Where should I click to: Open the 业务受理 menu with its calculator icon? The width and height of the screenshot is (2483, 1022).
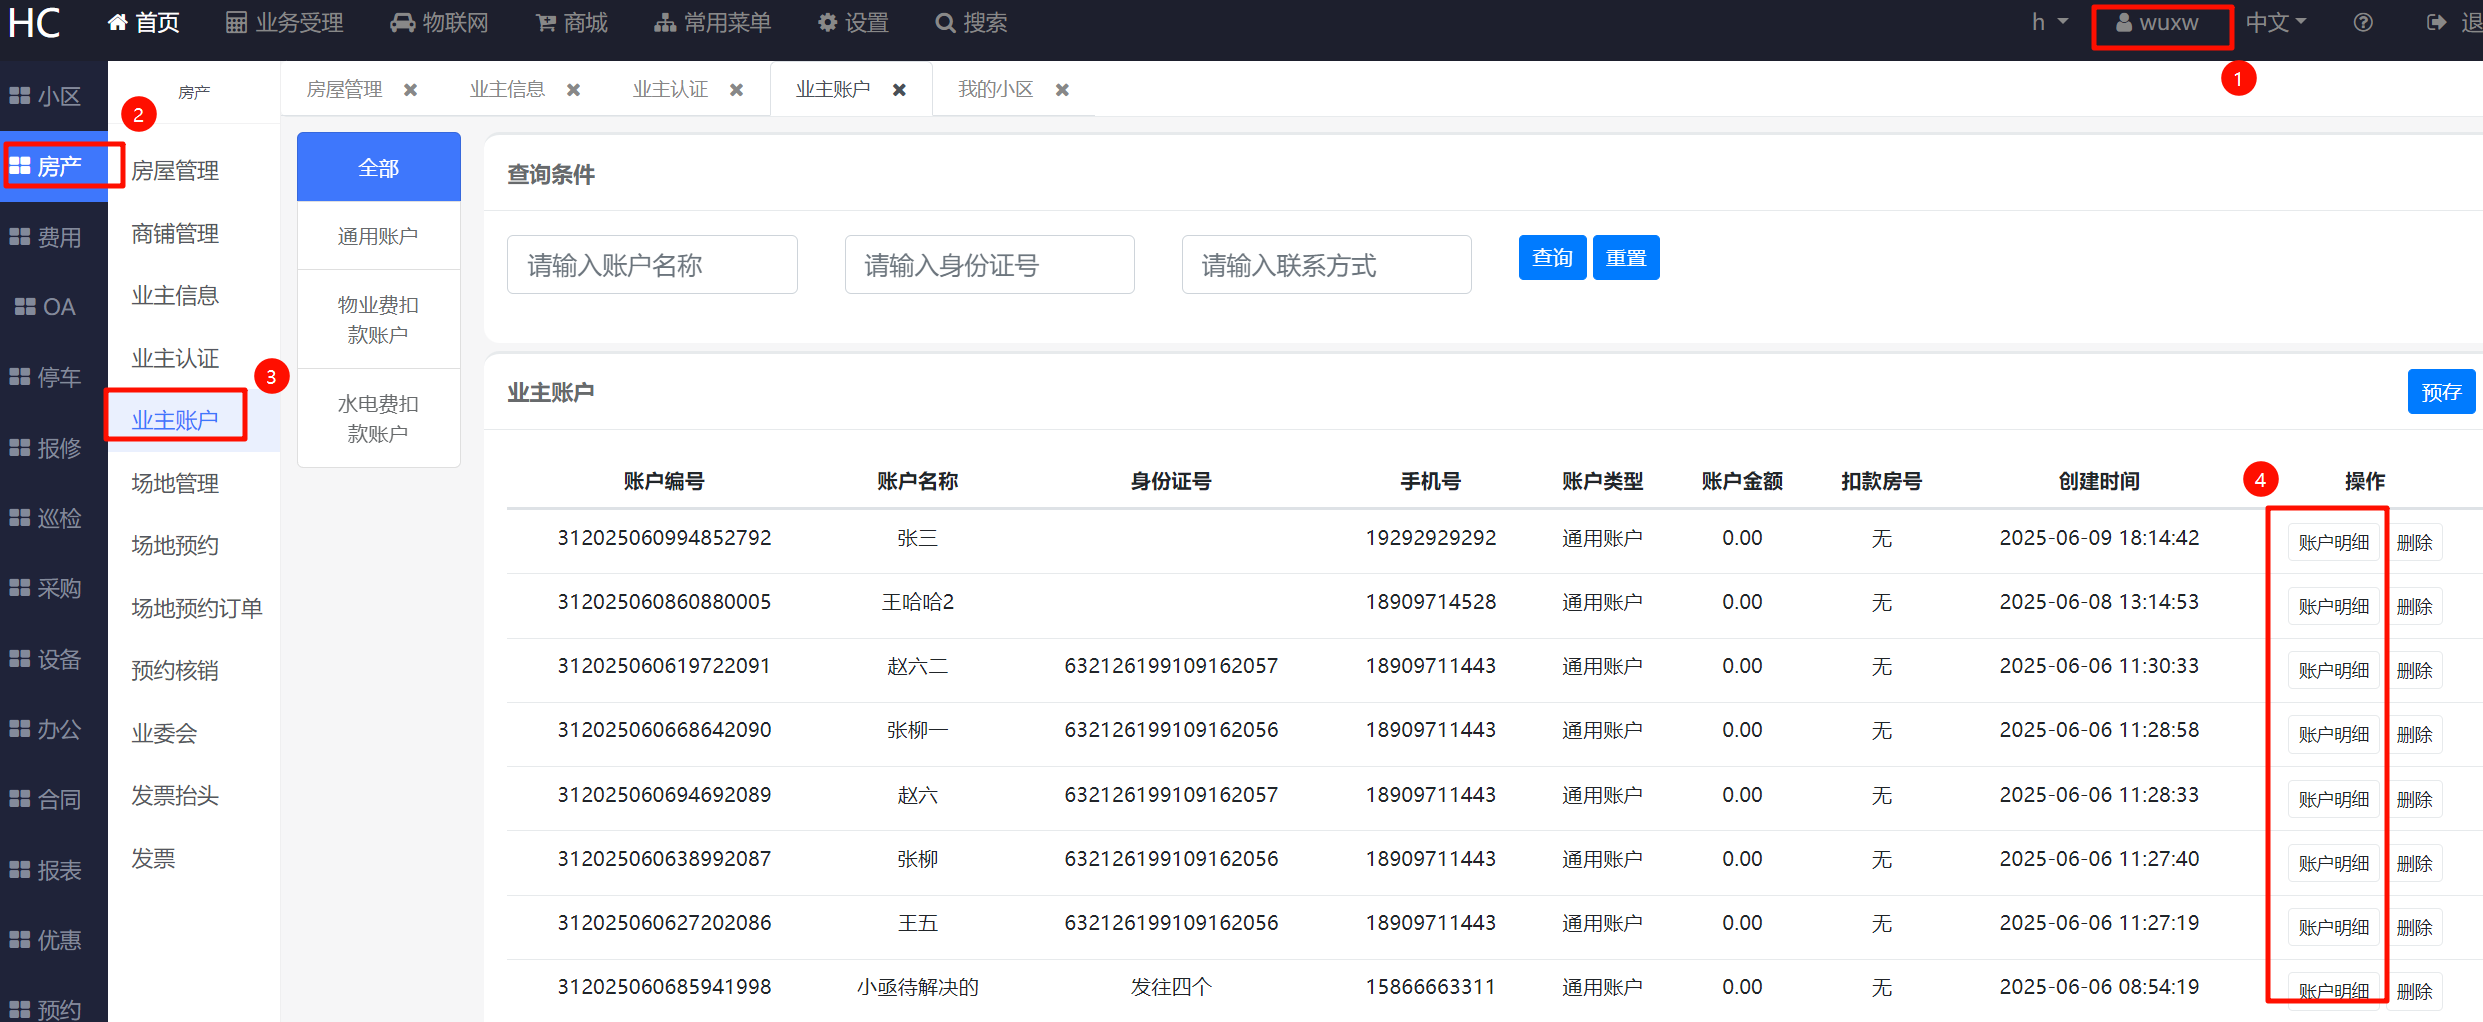[x=284, y=22]
